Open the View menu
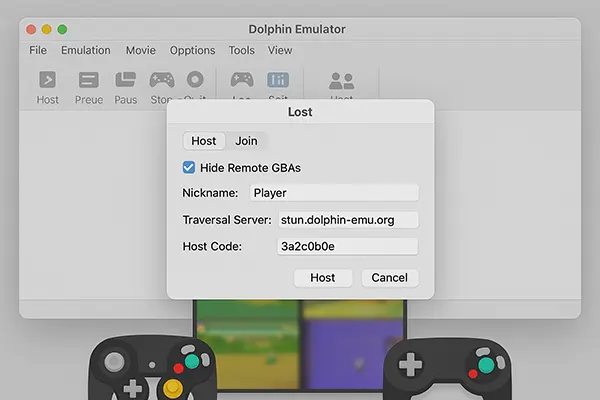This screenshot has height=400, width=600. click(280, 50)
